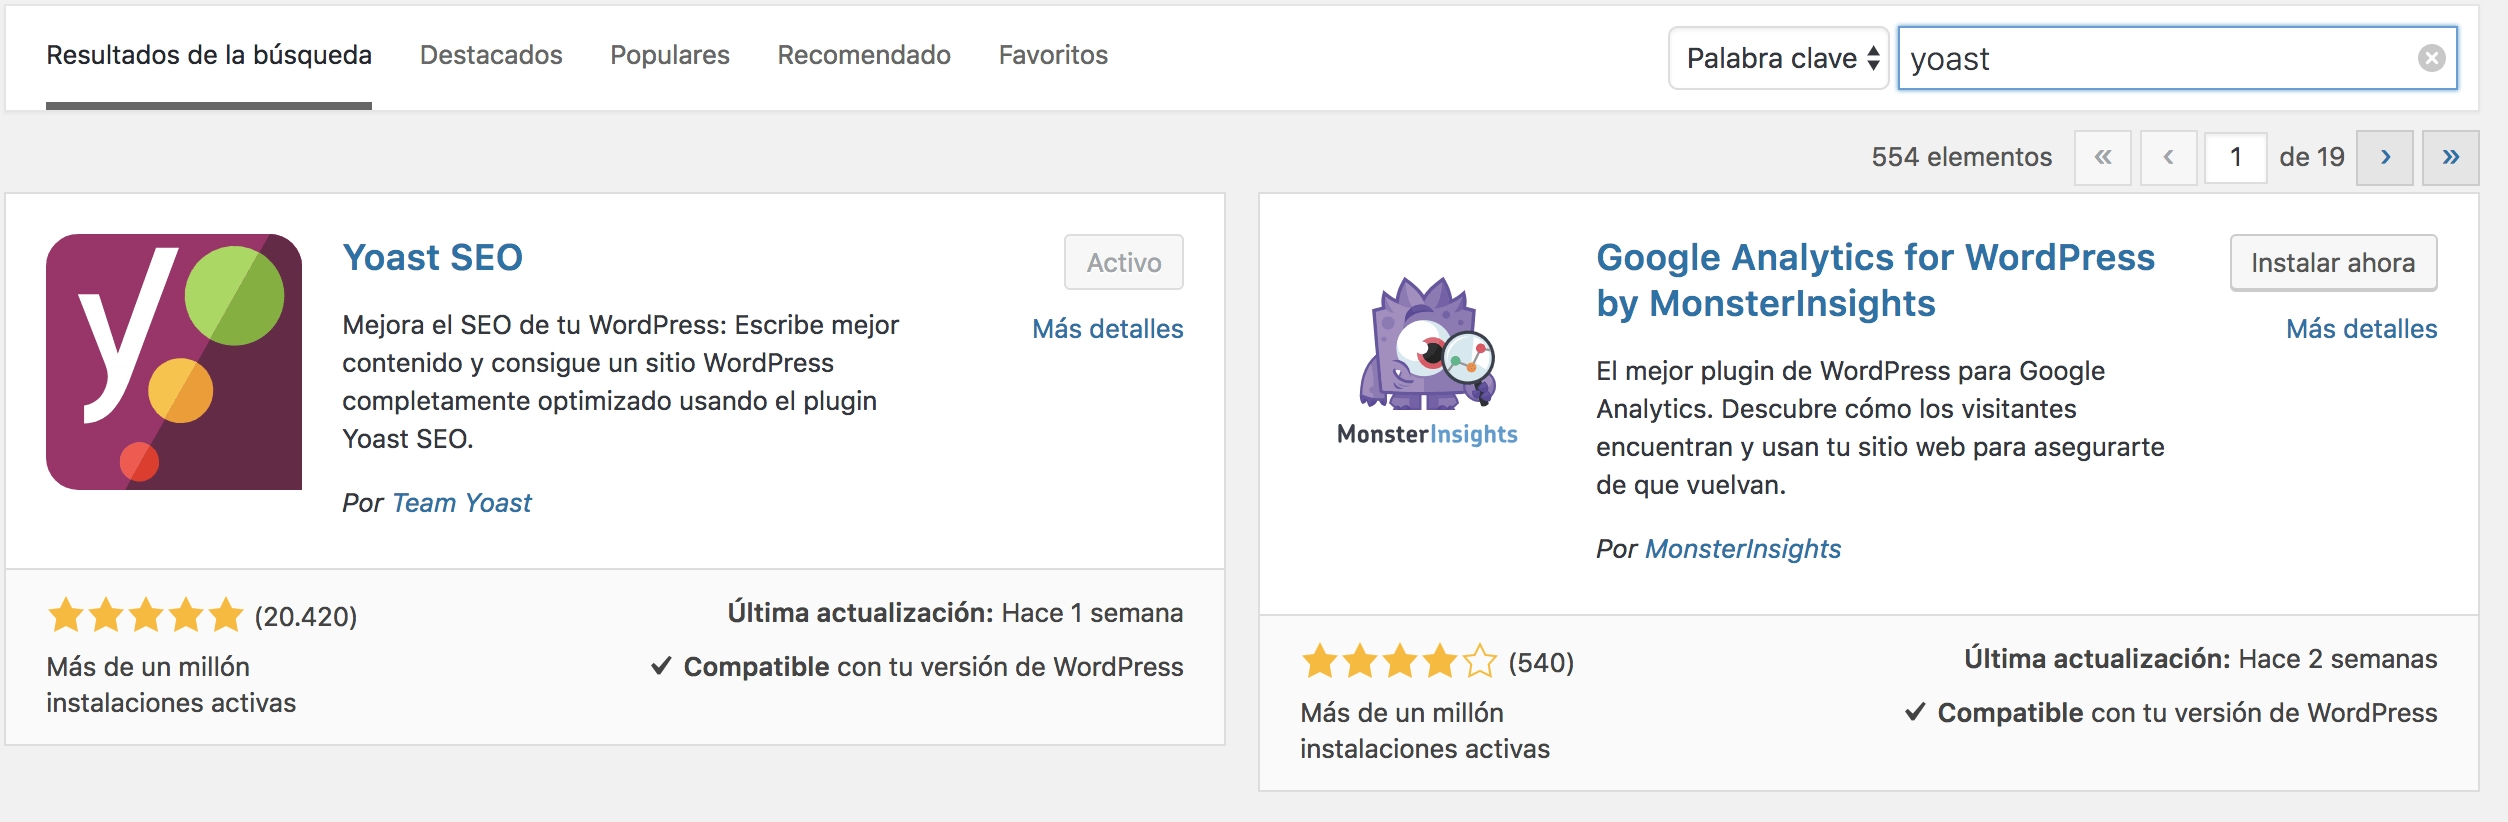Click the Yoast SEO five-star rating
Screen dimensions: 2508x822
click(145, 615)
